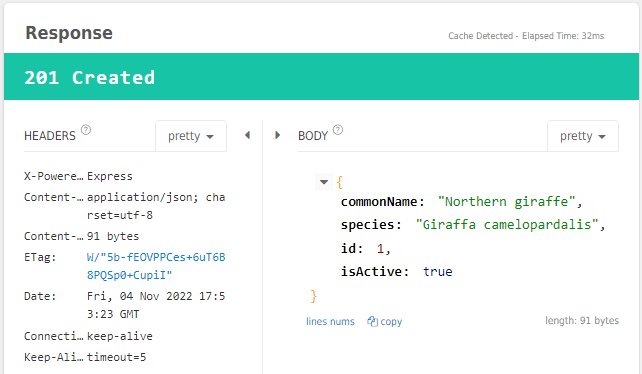Click the help icon next to HEADERS
Screen dimensions: 642x374
click(x=86, y=130)
